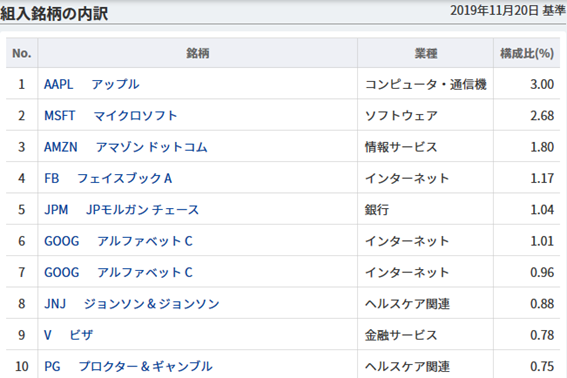Select the 0.75 ratio value for PG
The image size is (567, 378).
[542, 366]
